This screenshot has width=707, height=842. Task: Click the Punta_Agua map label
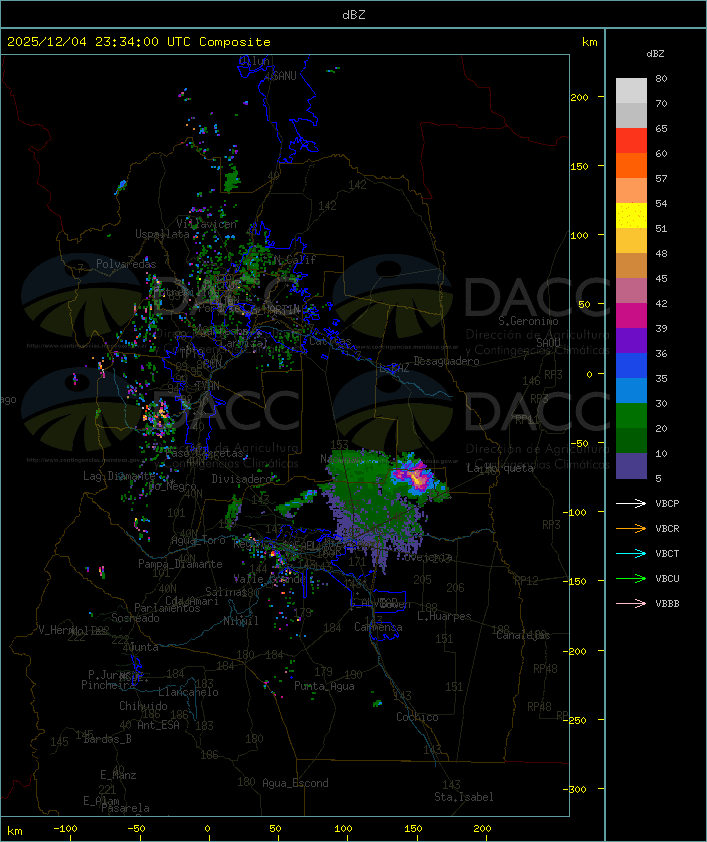324,686
